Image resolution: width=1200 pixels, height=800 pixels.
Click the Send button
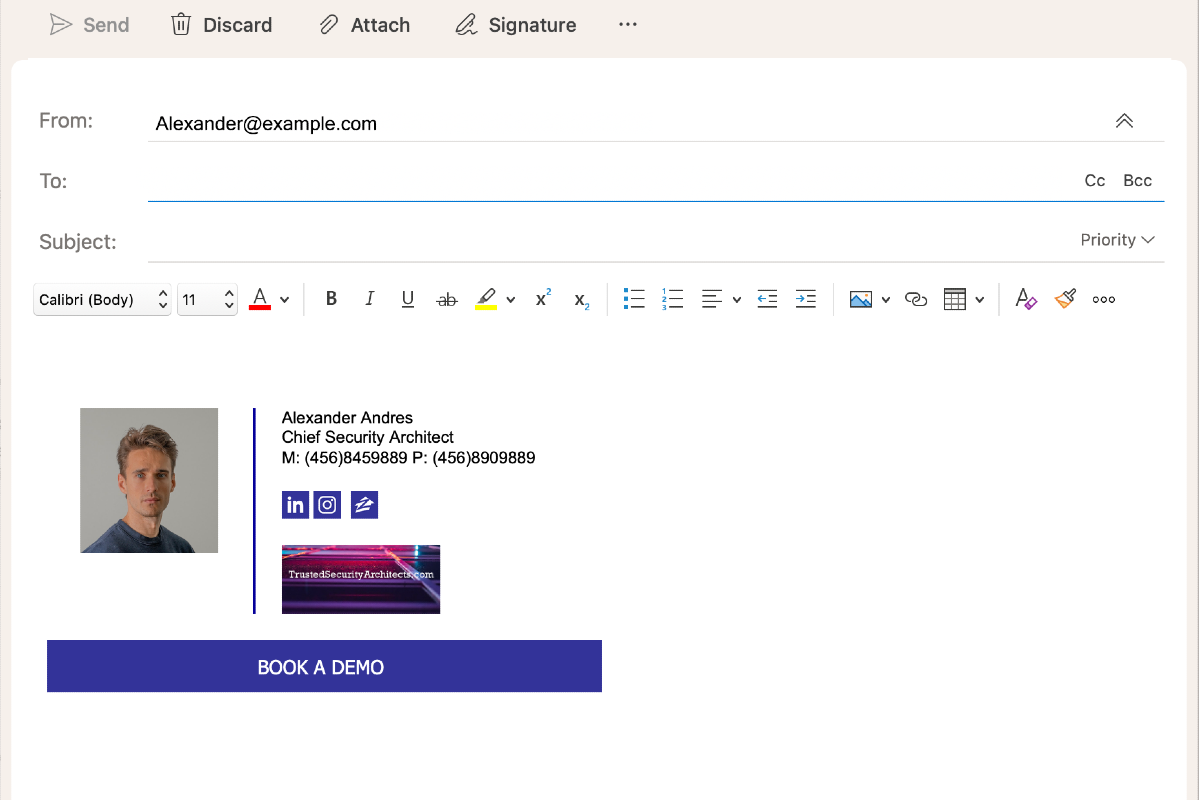(90, 25)
